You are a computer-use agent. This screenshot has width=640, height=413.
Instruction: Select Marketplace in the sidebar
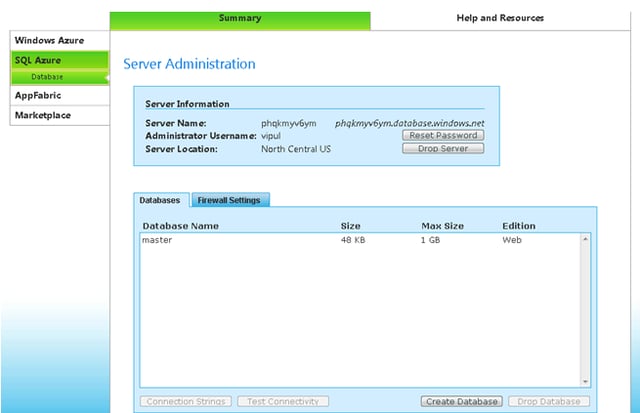click(60, 115)
